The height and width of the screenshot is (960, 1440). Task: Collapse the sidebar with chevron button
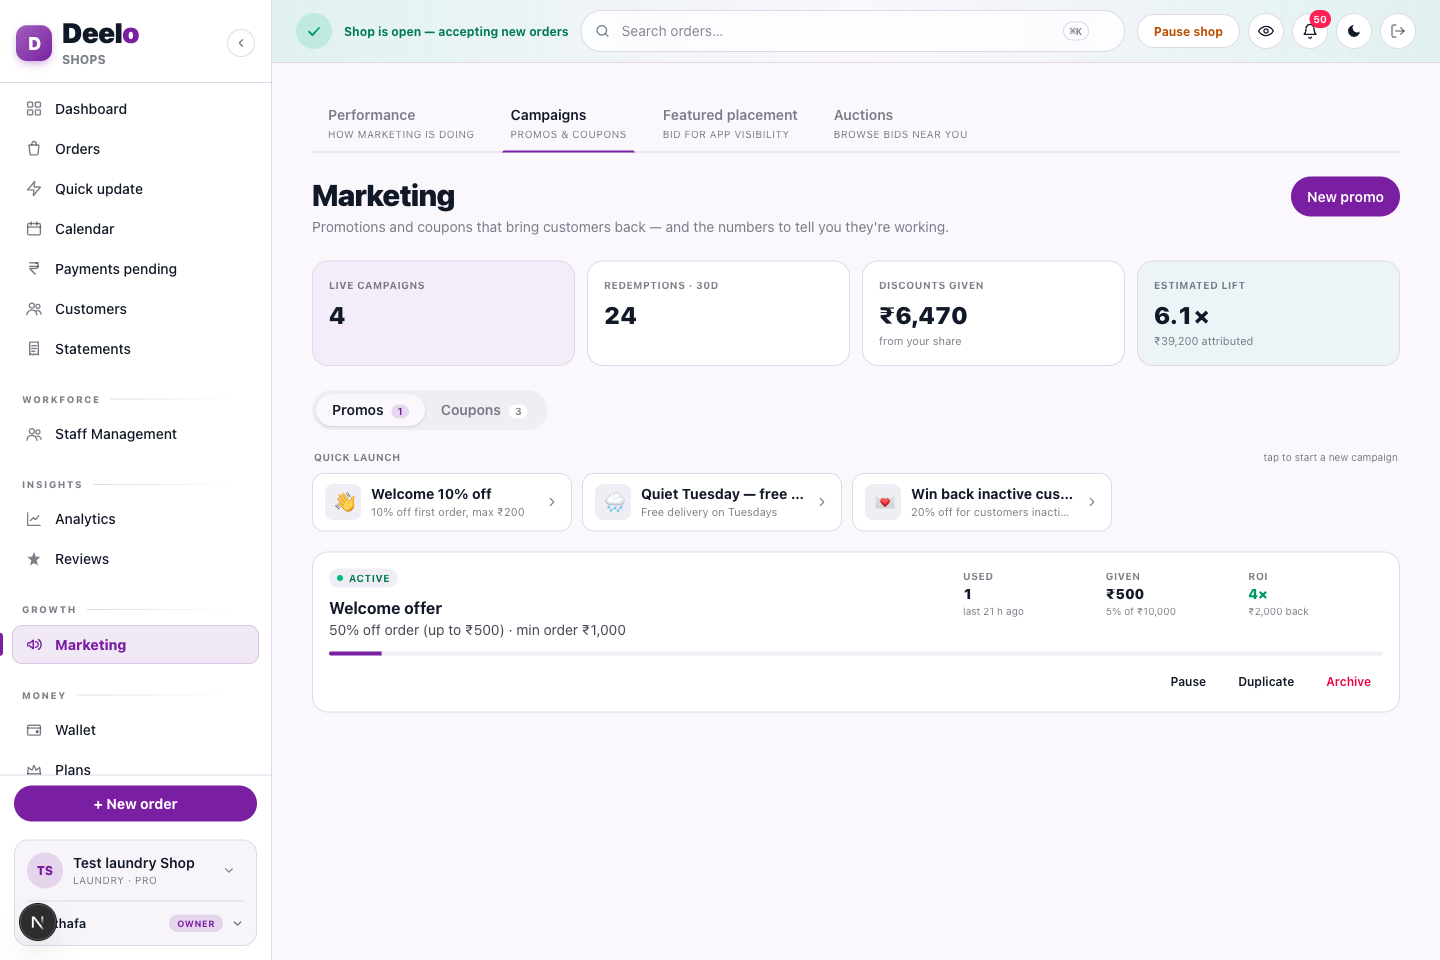241,43
